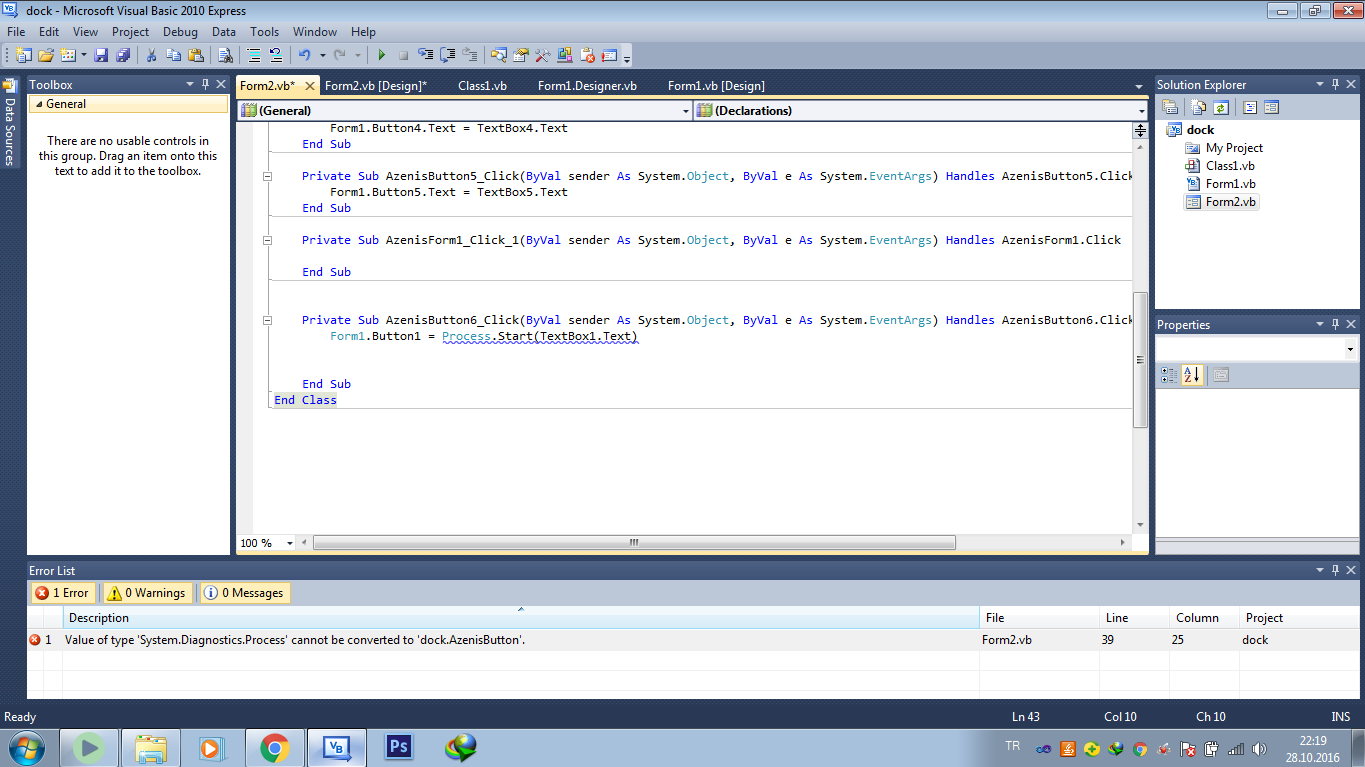The height and width of the screenshot is (767, 1365).
Task: Toggle the 1 Error filter in Error List
Action: 62,593
